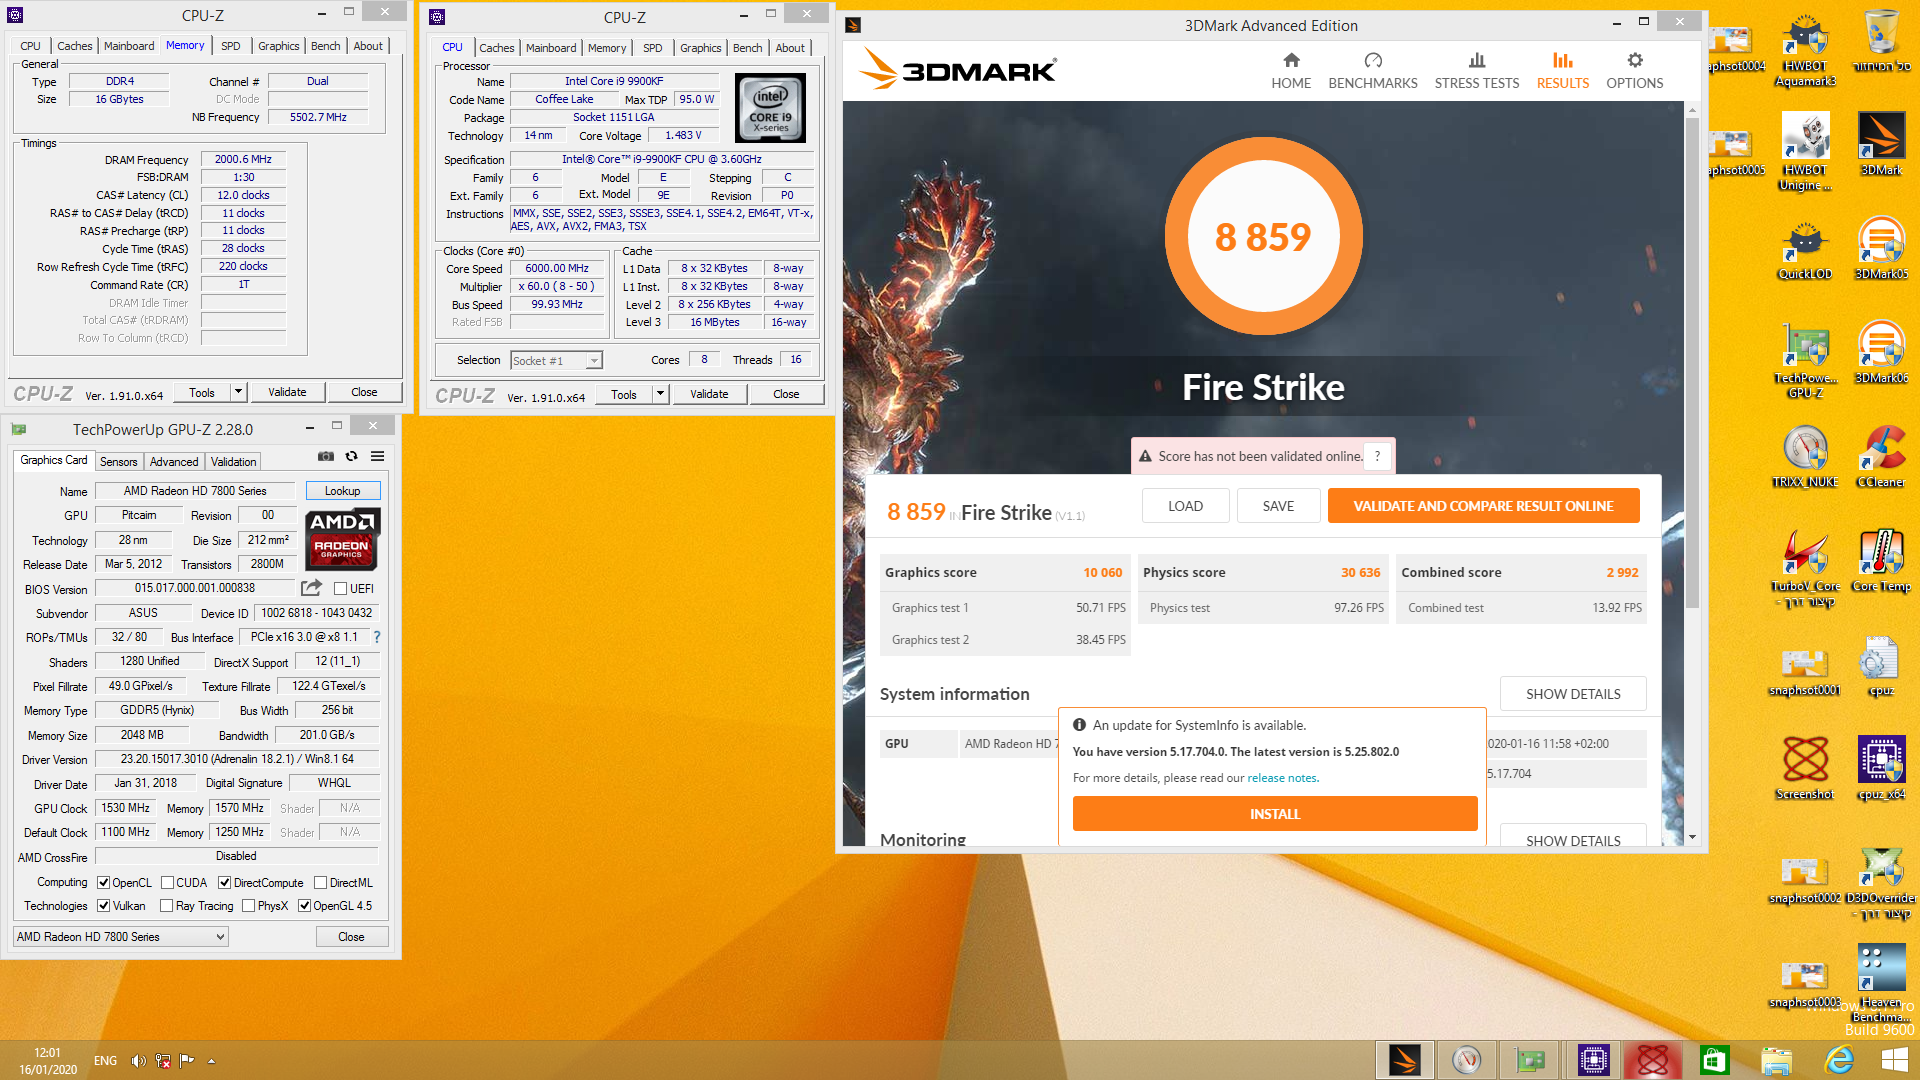Click the volume icon in system tray
The height and width of the screenshot is (1080, 1920).
click(x=138, y=1061)
